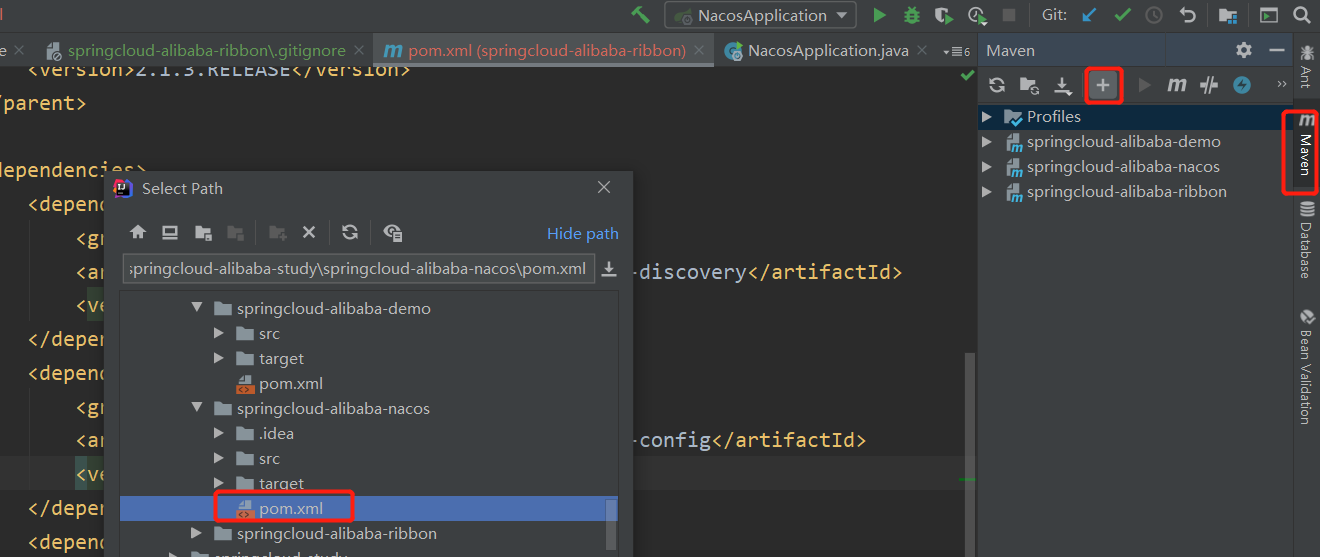Click Delete X icon in Select Path
Viewport: 1320px width, 557px height.
pos(309,232)
